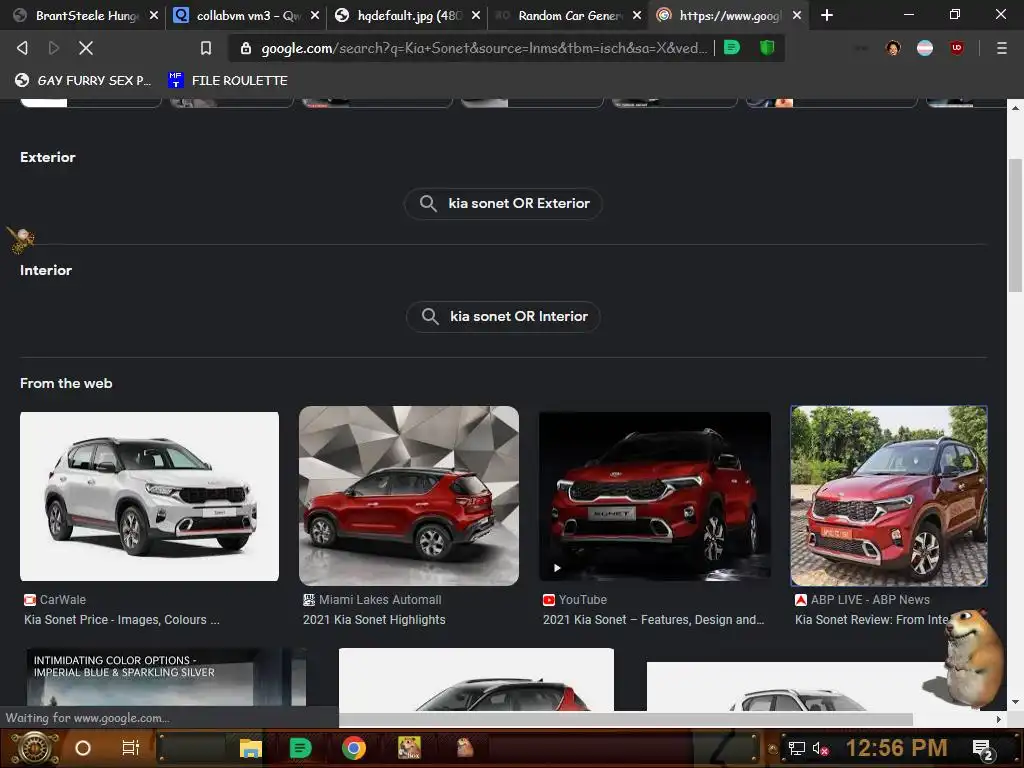Close the hqdefault.jpg tab
Viewport: 1024px width, 768px height.
tap(475, 15)
